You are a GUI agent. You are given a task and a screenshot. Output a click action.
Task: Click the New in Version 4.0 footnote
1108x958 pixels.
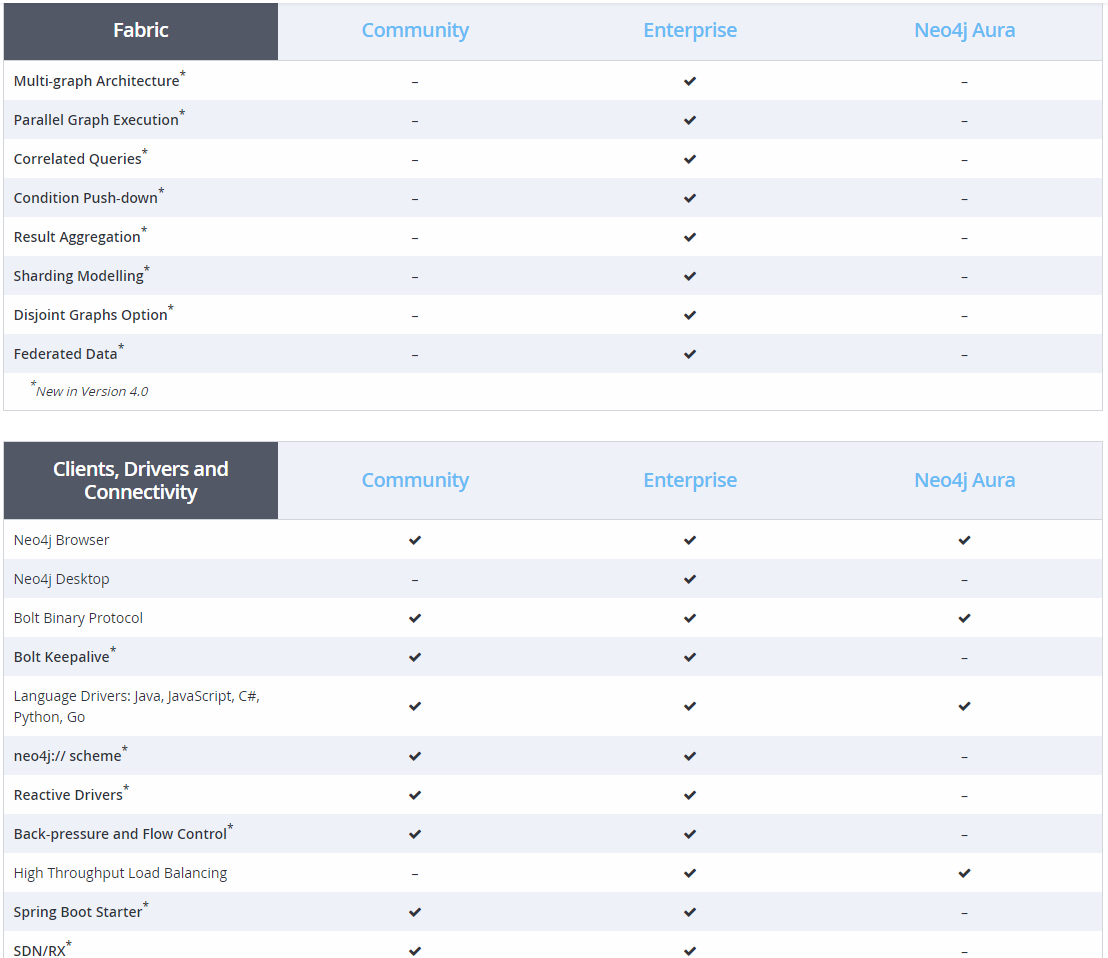[x=89, y=390]
